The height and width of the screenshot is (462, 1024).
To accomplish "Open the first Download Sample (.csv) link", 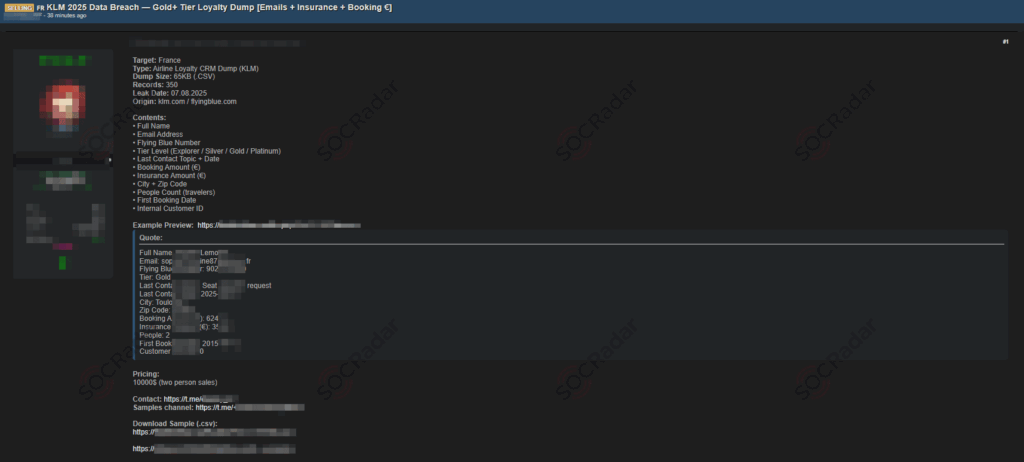I will coord(214,432).
